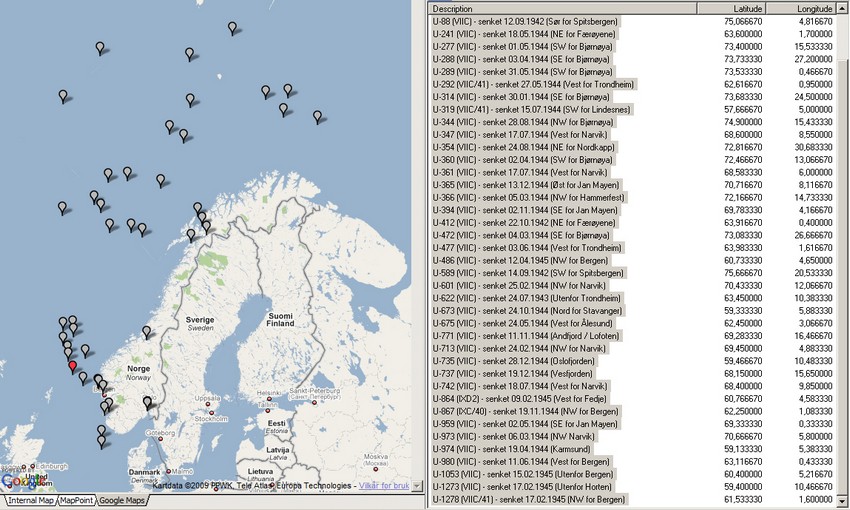Select the lone marker on the Trondheim coast

146,332
